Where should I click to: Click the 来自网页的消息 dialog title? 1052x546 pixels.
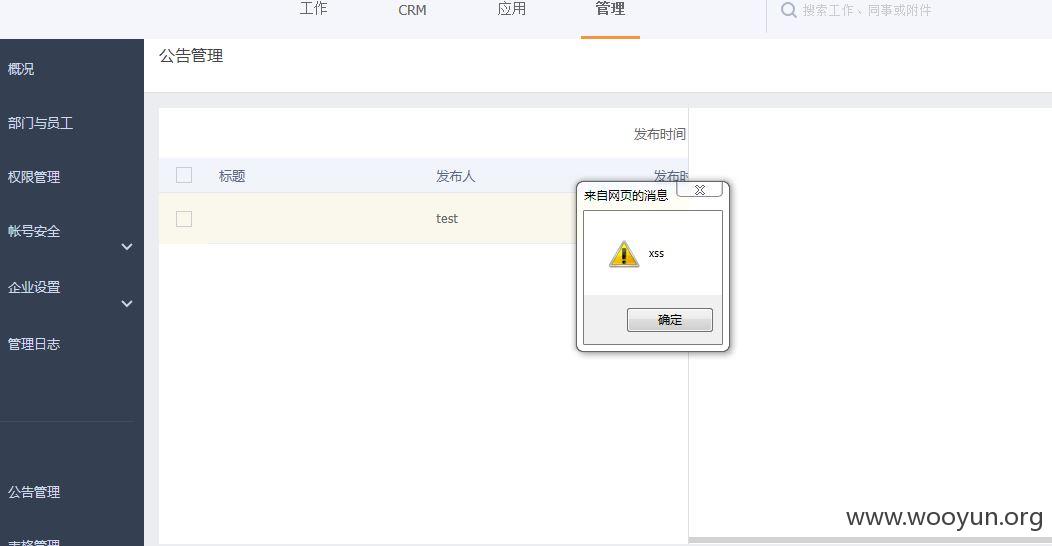[x=626, y=195]
